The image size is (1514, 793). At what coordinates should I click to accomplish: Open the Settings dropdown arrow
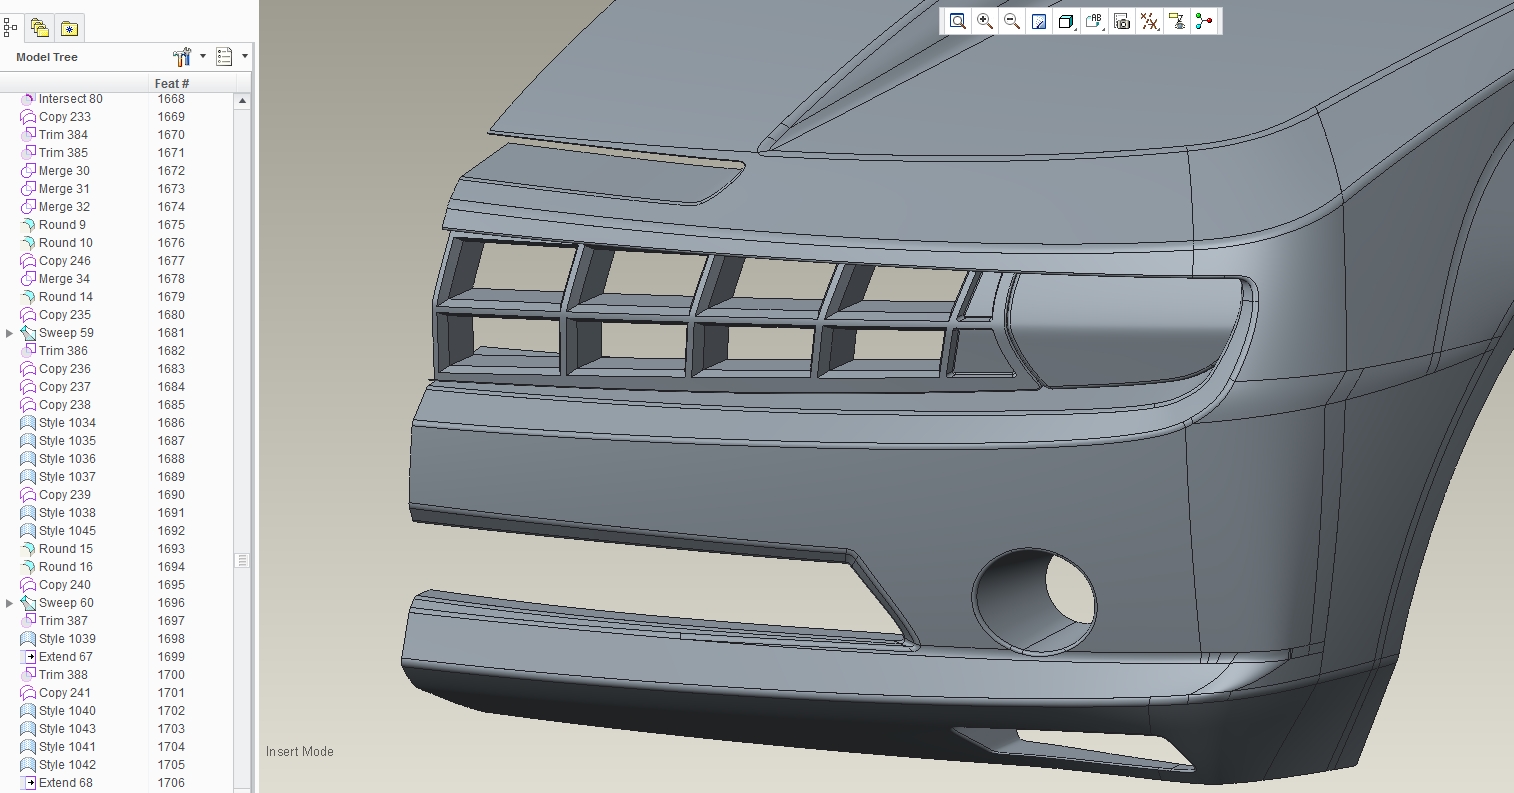click(203, 57)
